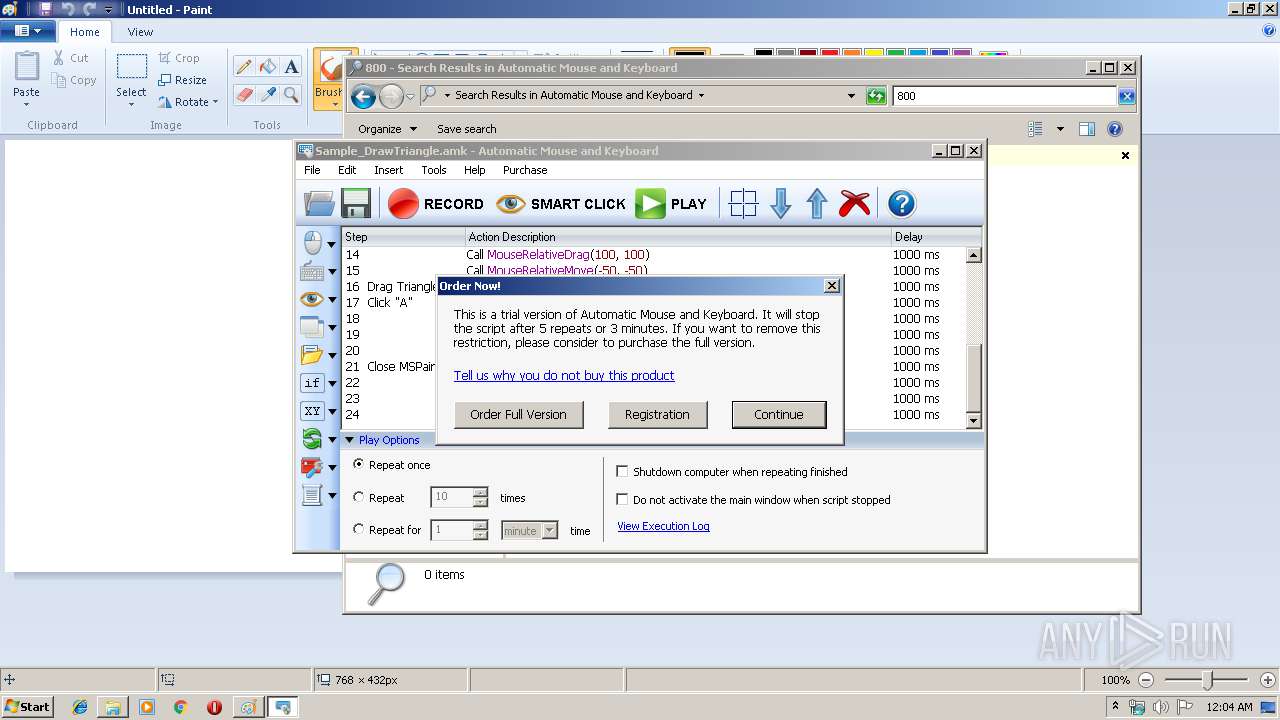
Task: Click the keyboard action sidebar icon
Action: pyautogui.click(x=312, y=271)
